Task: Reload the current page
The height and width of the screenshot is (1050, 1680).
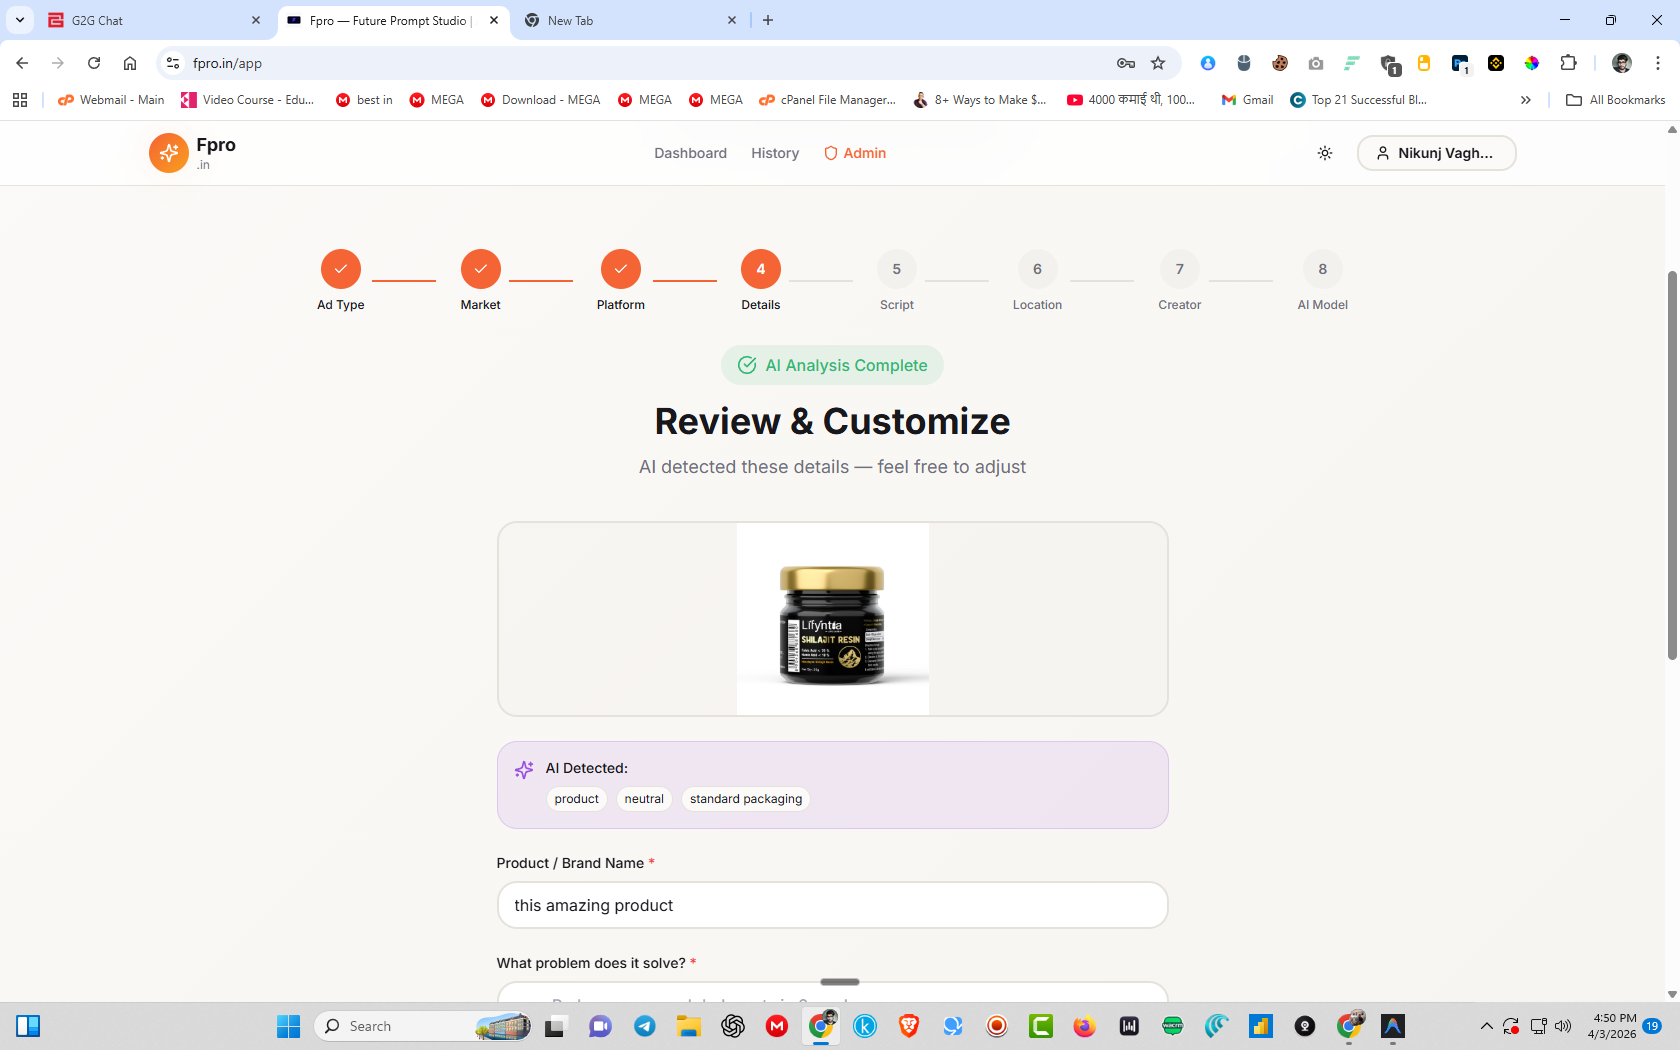Action: tap(94, 63)
